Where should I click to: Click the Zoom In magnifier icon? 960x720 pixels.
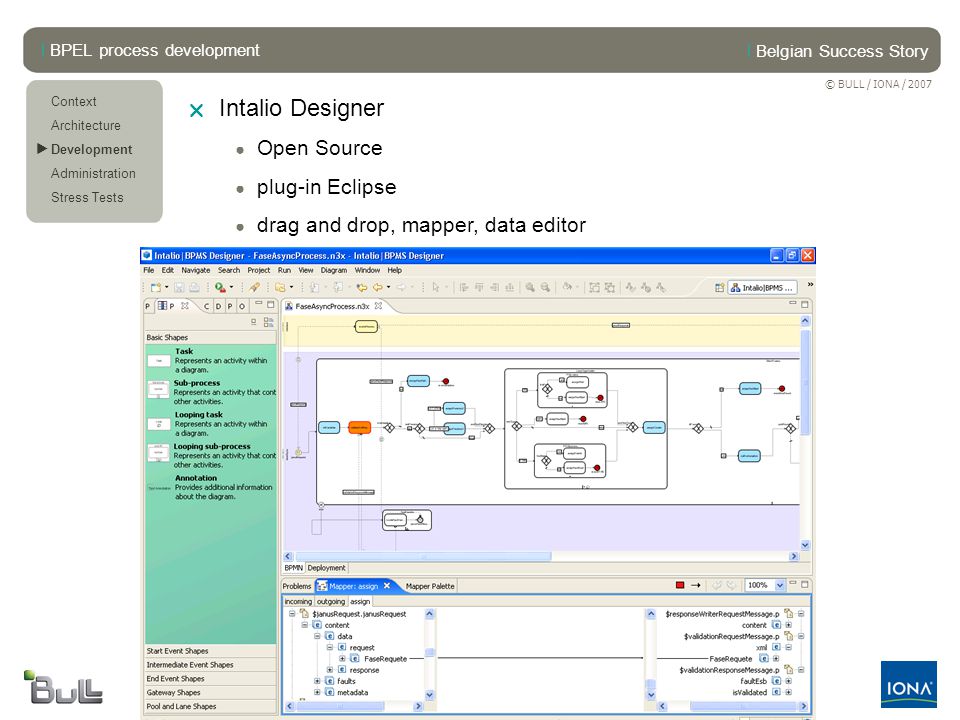530,287
